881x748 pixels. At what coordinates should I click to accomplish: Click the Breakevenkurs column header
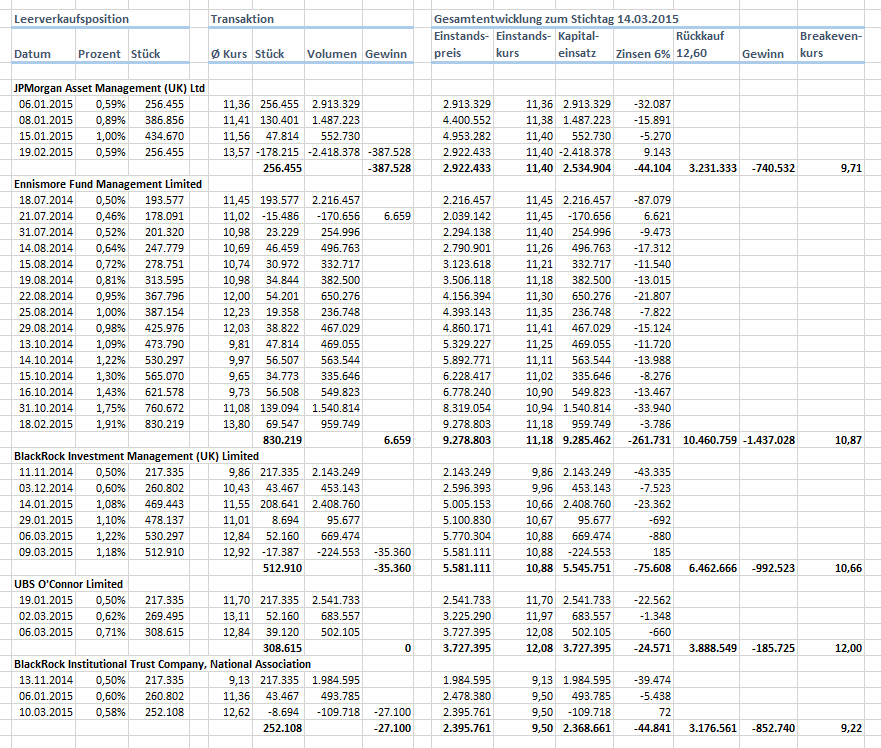pos(830,44)
